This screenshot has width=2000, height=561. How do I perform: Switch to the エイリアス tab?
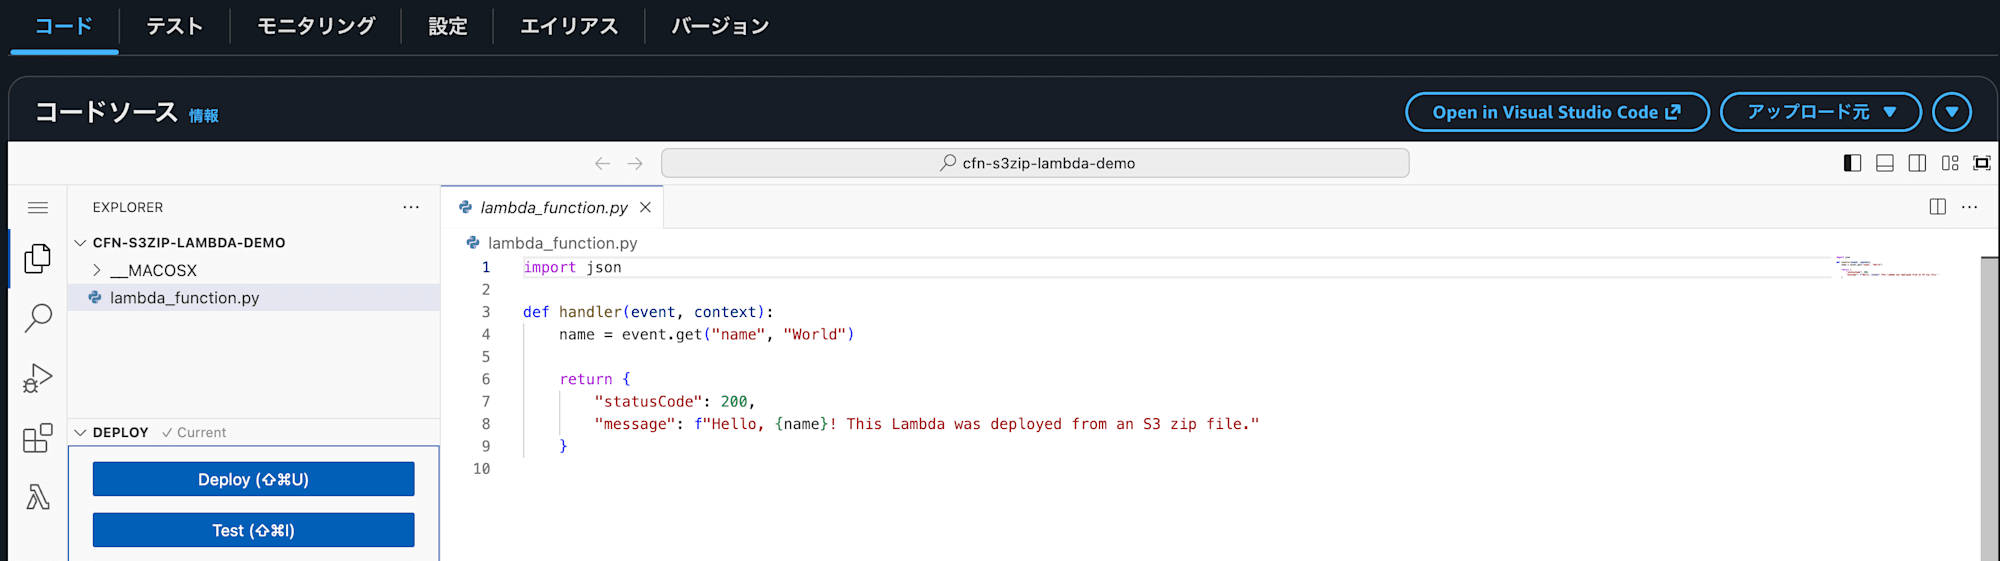(x=569, y=27)
